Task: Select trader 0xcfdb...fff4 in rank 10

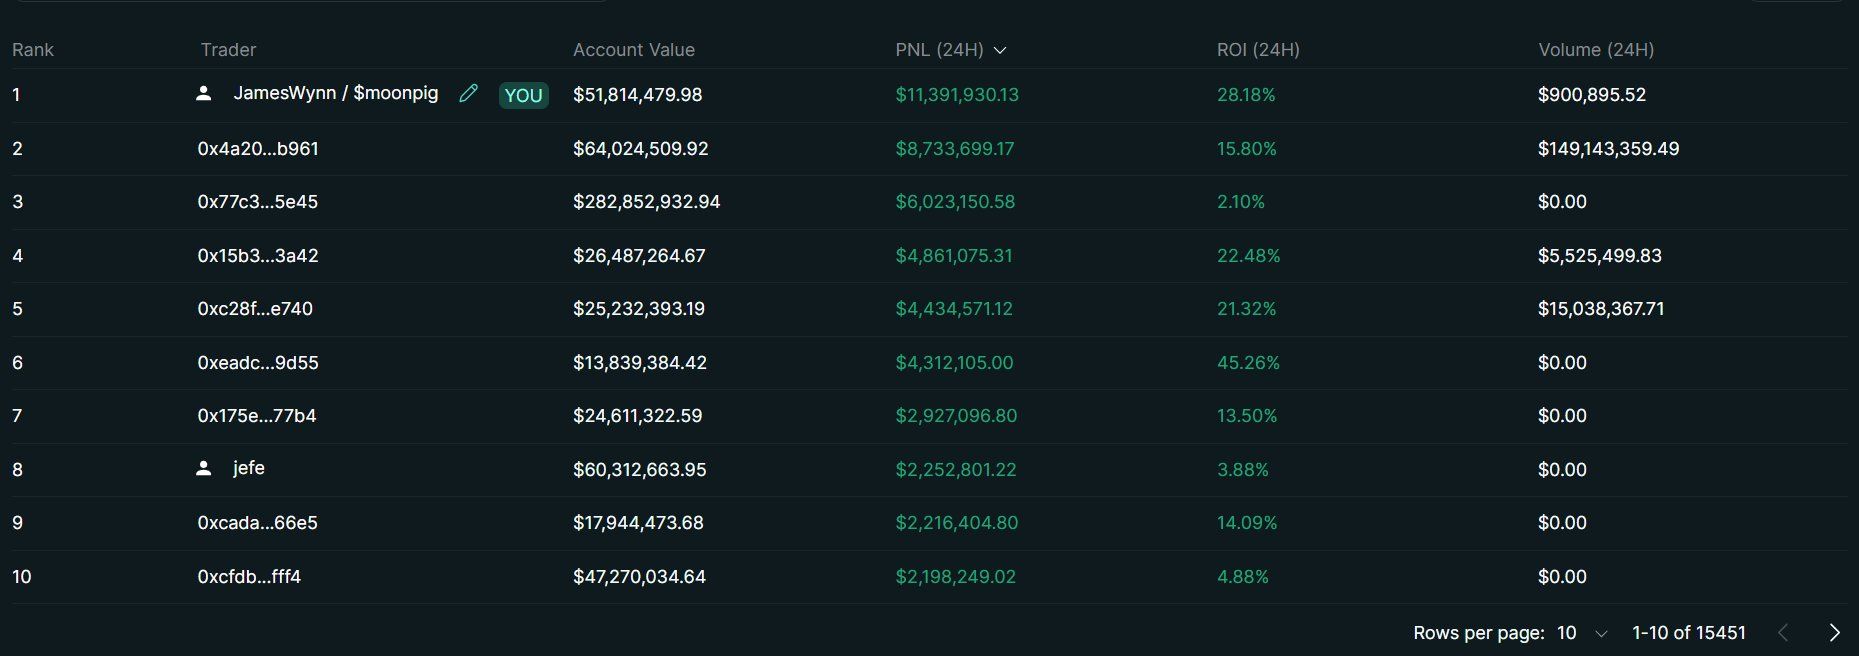Action: [x=249, y=577]
